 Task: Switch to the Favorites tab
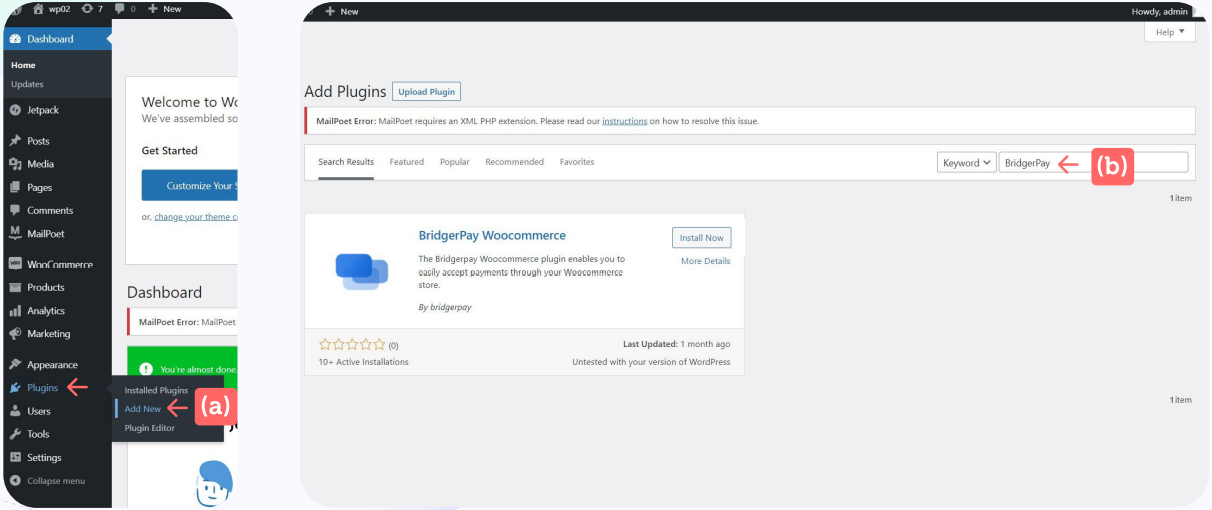click(x=577, y=162)
